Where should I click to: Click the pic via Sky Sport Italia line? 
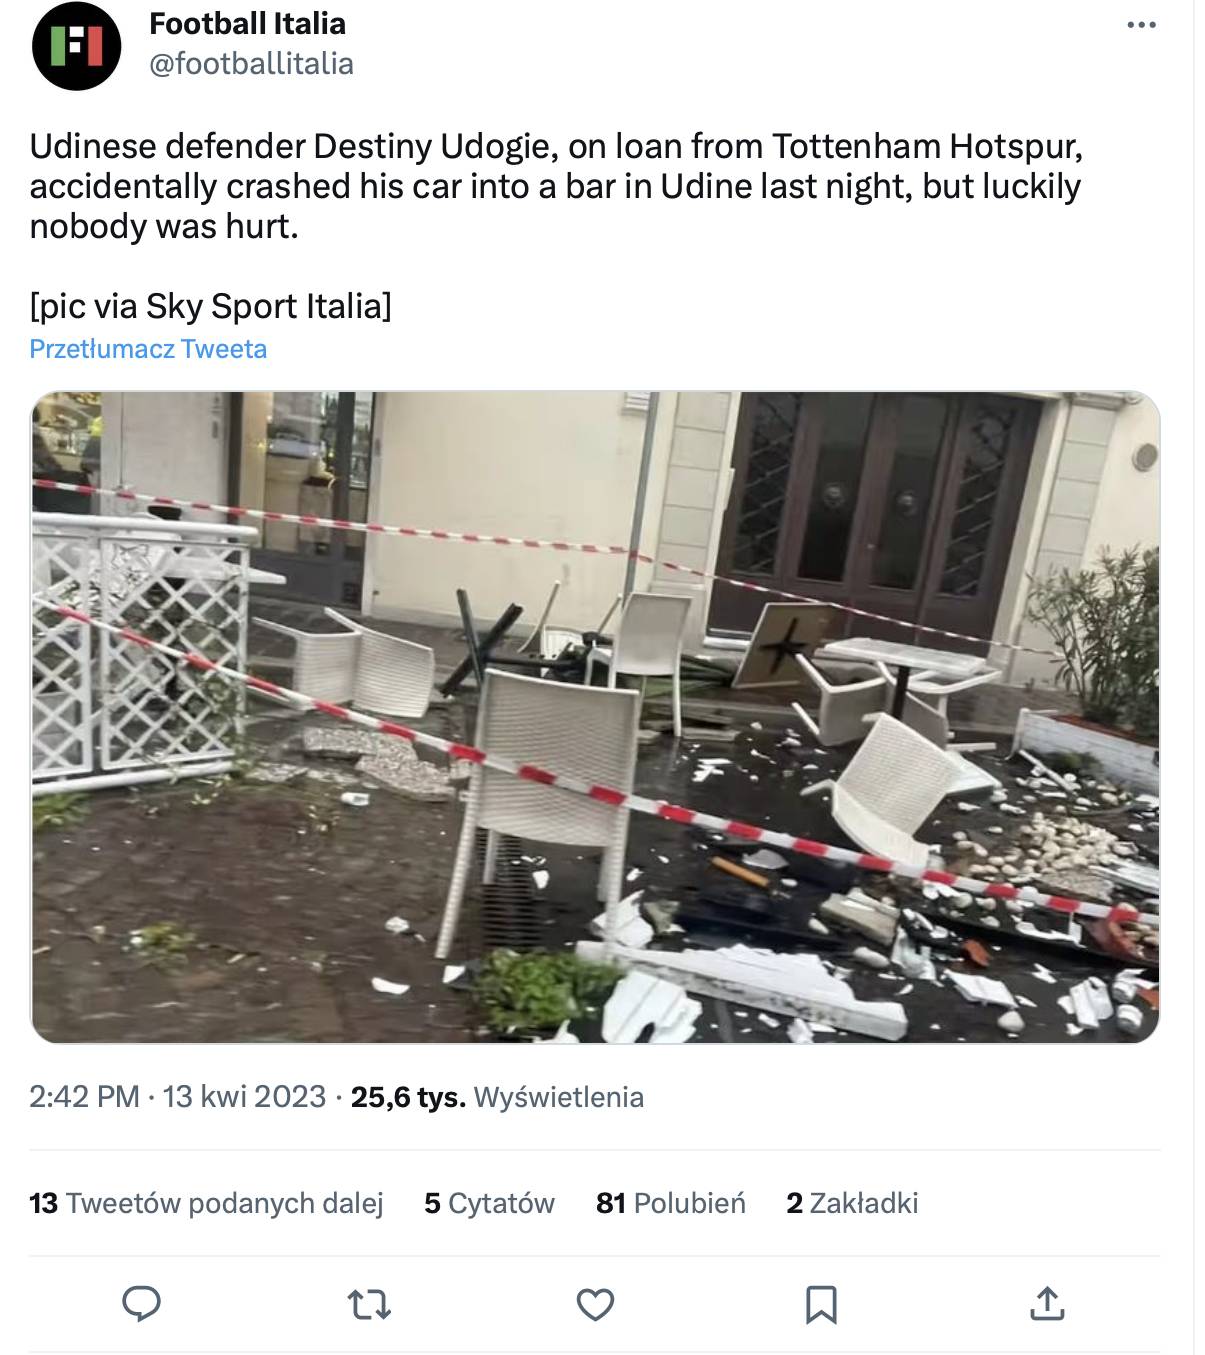tap(210, 306)
